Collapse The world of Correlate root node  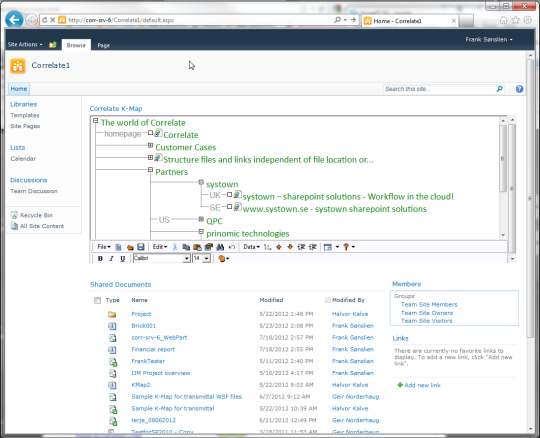click(95, 121)
